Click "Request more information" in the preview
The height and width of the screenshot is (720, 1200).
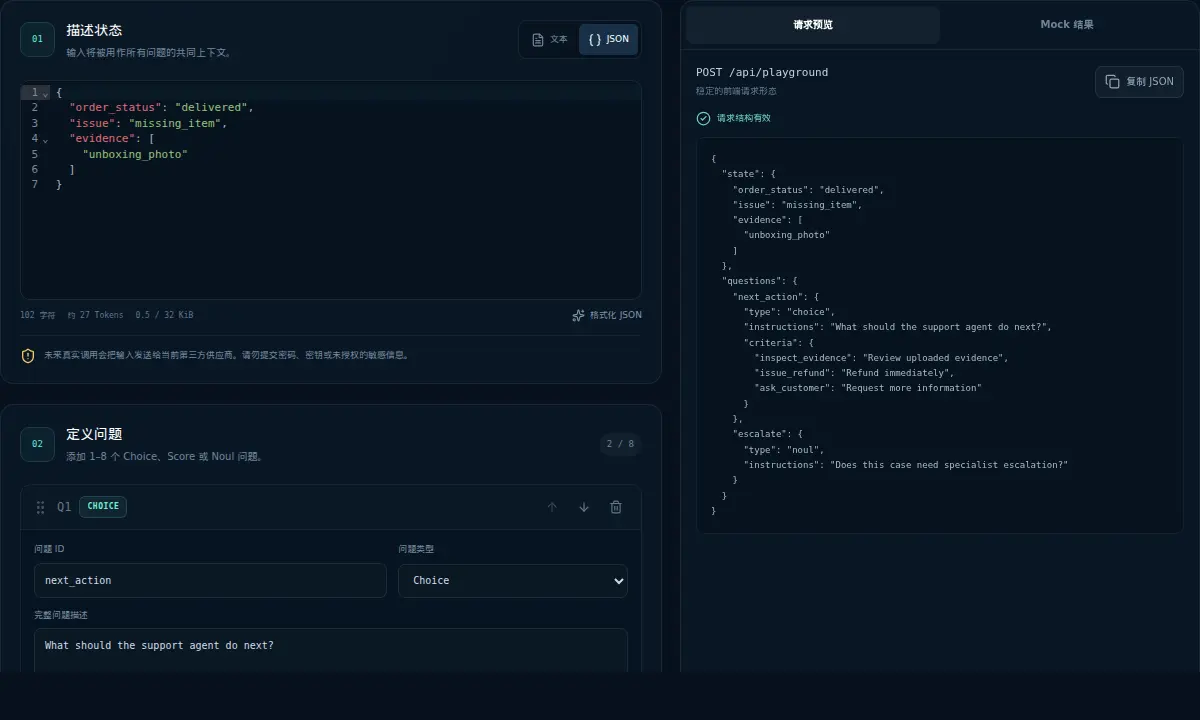click(911, 388)
